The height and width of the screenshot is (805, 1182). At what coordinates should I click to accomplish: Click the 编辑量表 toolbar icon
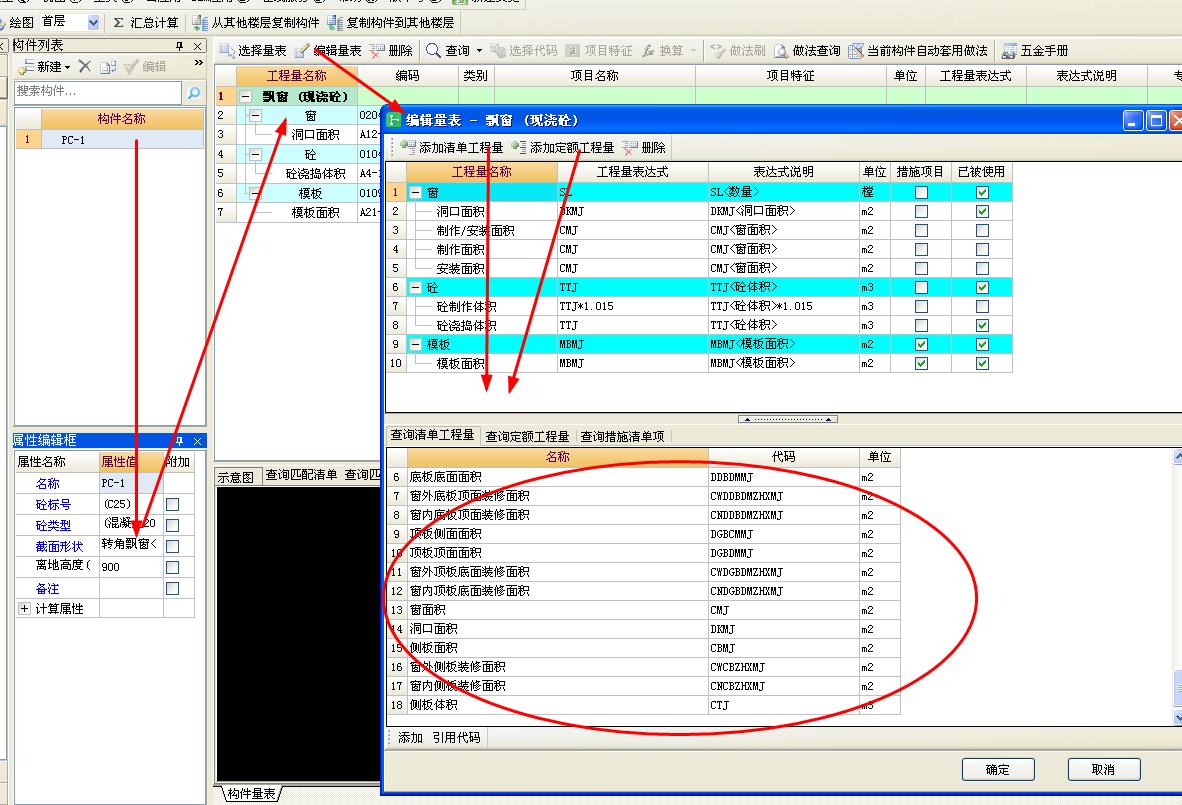pyautogui.click(x=302, y=51)
